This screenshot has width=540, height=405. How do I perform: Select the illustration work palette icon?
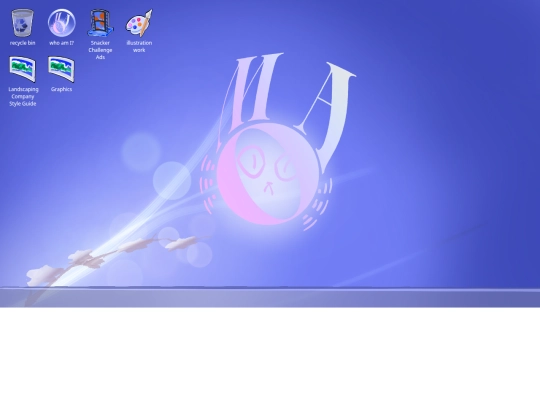[139, 23]
